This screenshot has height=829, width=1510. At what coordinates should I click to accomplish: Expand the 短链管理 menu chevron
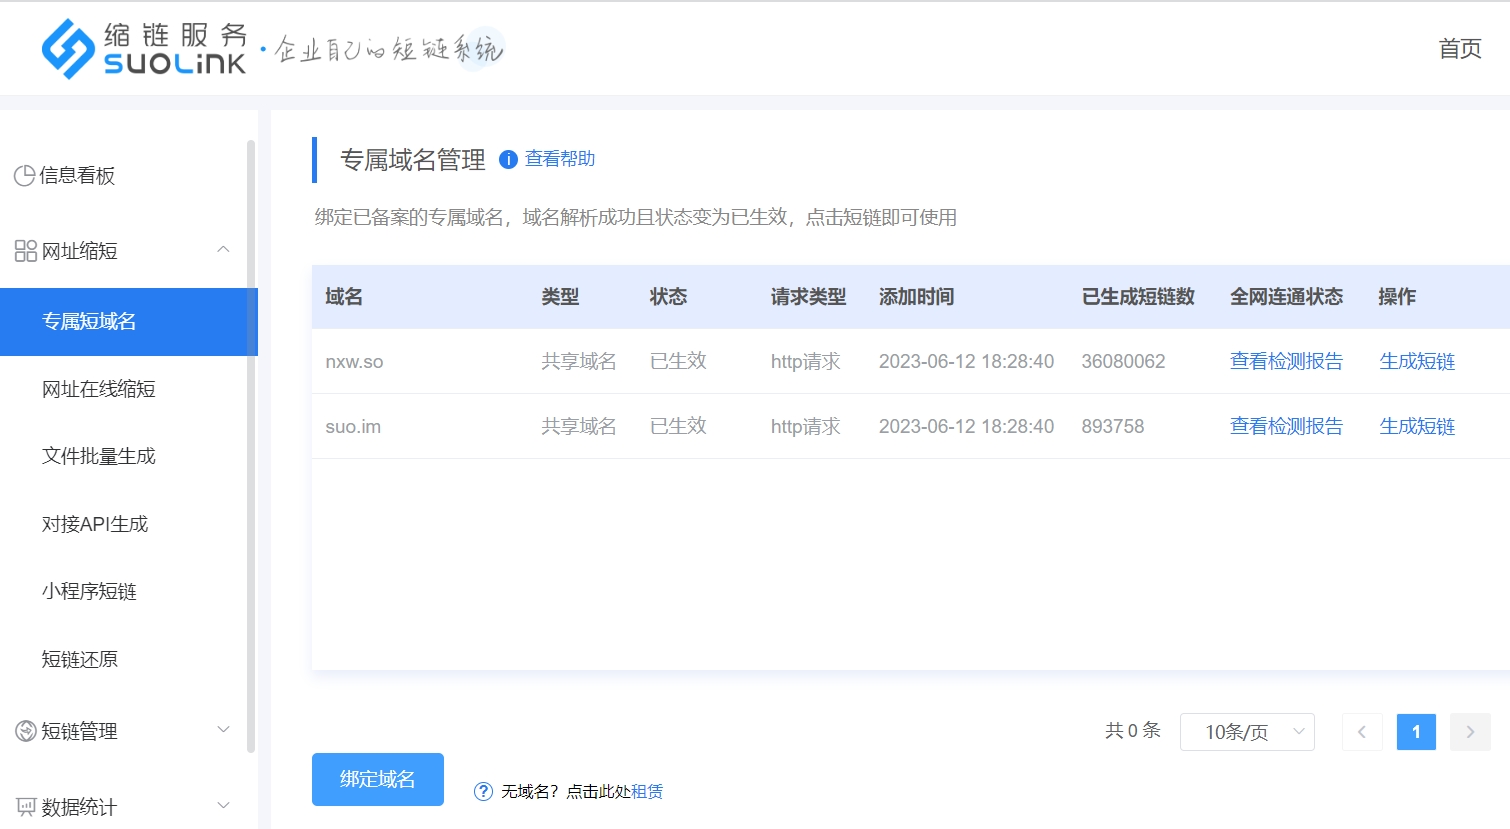(x=224, y=730)
